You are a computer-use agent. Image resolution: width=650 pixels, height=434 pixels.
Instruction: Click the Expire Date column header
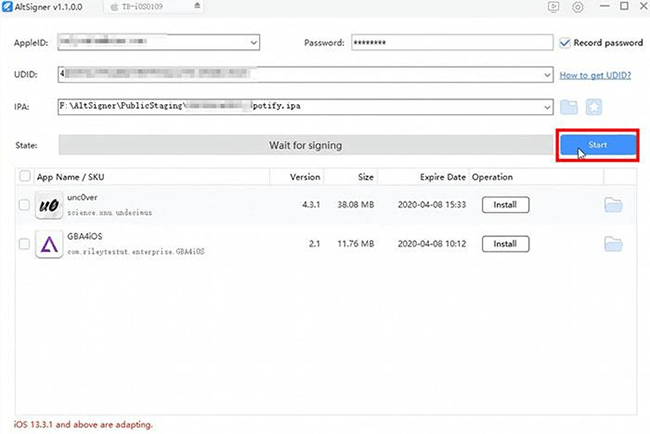coord(442,176)
